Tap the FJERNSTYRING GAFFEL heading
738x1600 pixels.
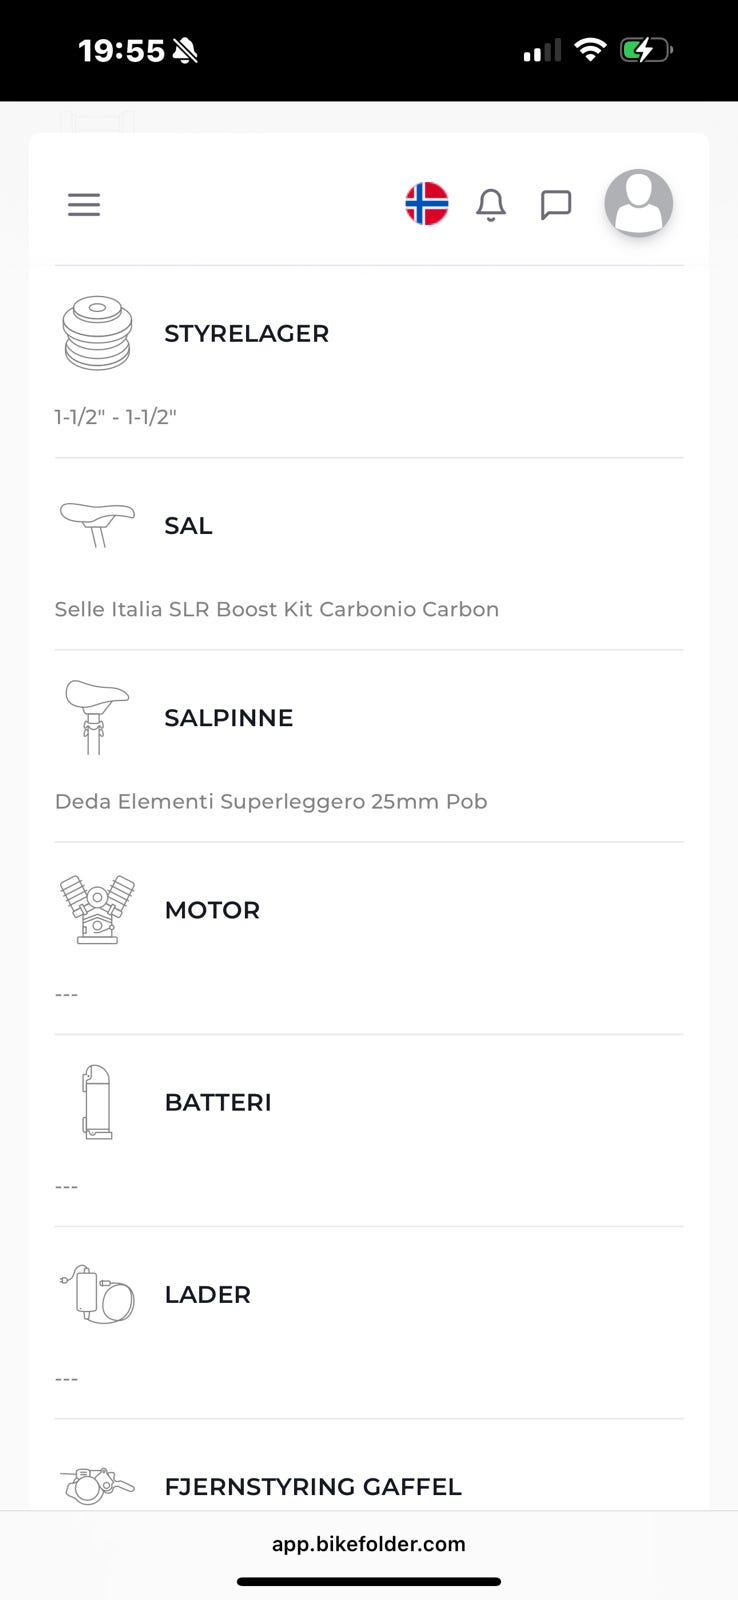pyautogui.click(x=313, y=1487)
